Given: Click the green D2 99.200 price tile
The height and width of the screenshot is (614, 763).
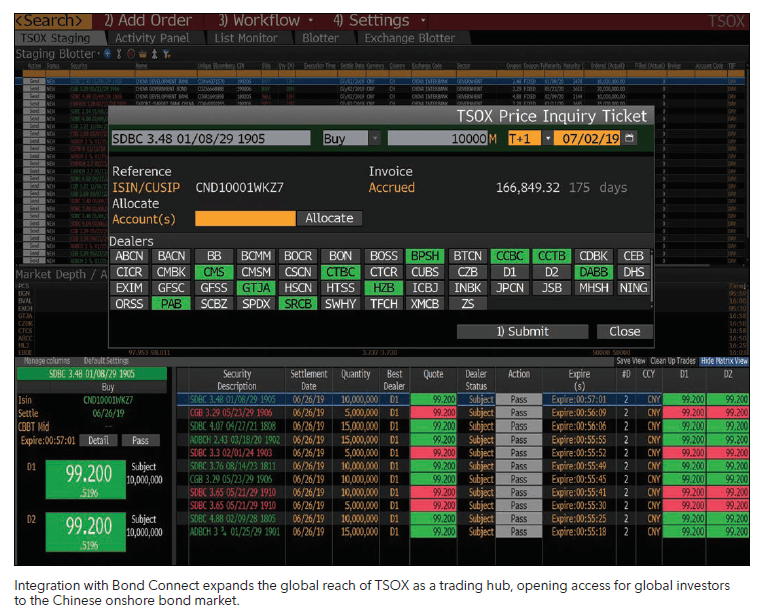Looking at the screenshot, I should [86, 532].
